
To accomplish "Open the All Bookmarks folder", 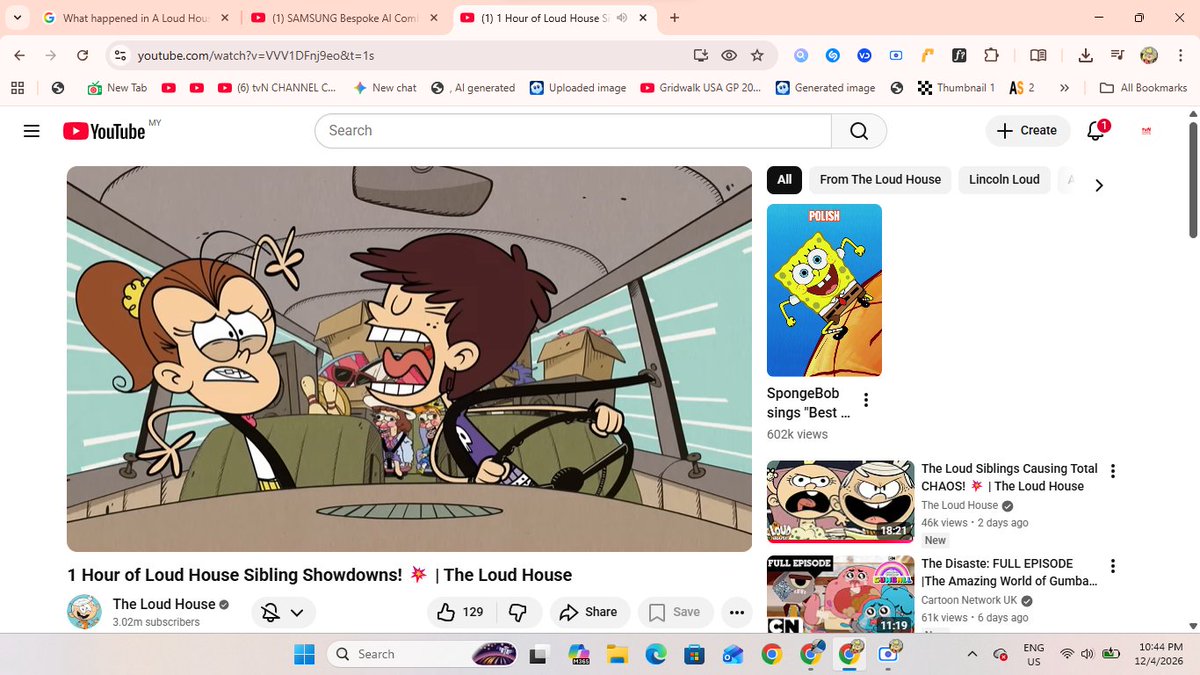I will [1143, 88].
